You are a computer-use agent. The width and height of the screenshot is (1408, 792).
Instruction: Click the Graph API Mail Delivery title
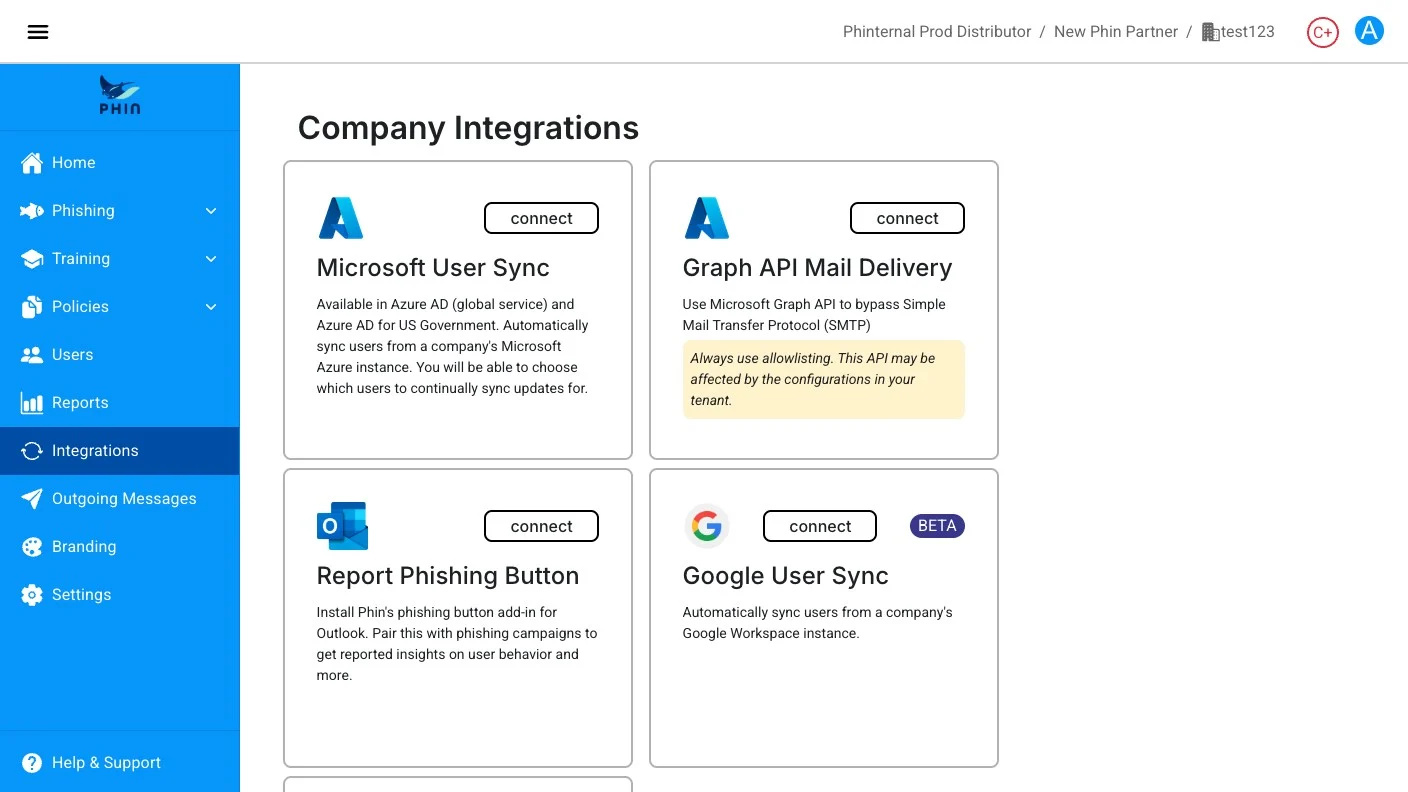pyautogui.click(x=817, y=268)
